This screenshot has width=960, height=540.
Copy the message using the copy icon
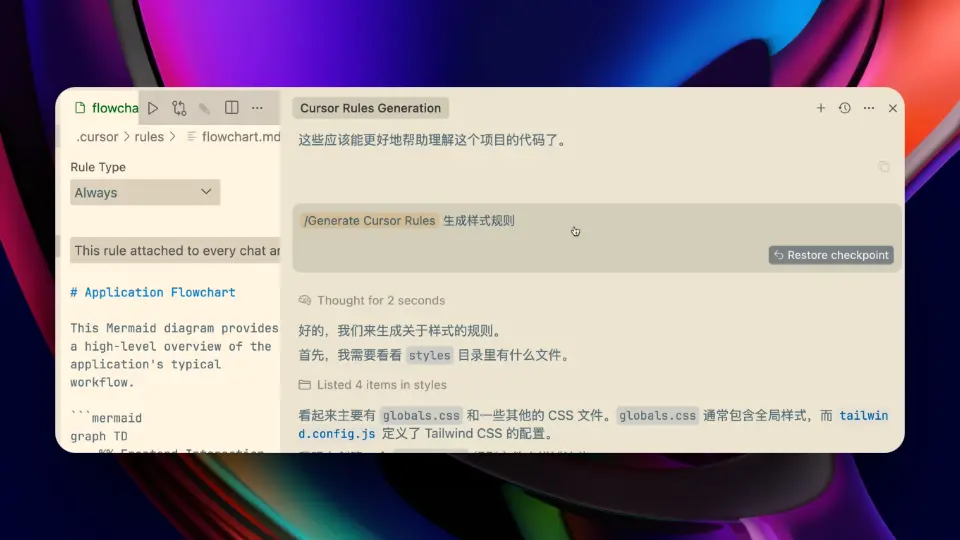[x=883, y=167]
